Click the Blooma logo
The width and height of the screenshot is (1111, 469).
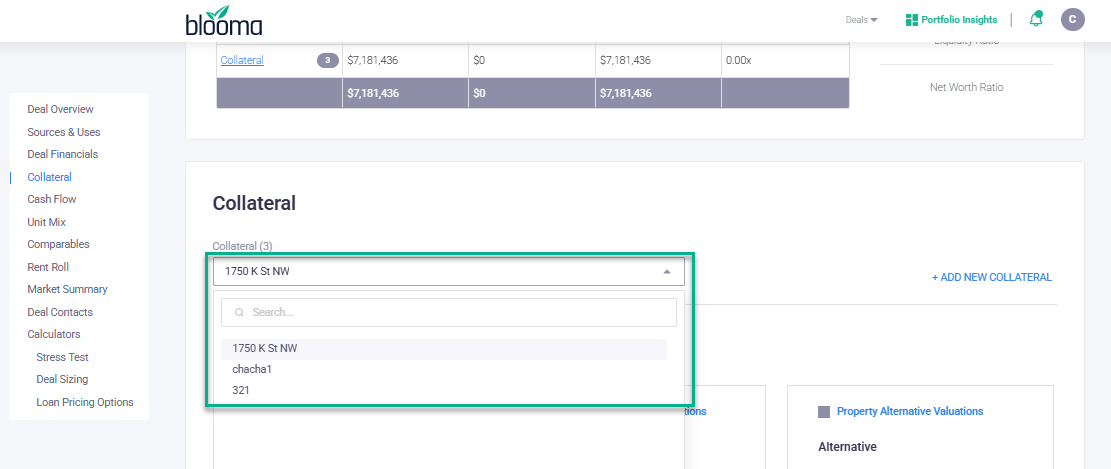pyautogui.click(x=224, y=21)
